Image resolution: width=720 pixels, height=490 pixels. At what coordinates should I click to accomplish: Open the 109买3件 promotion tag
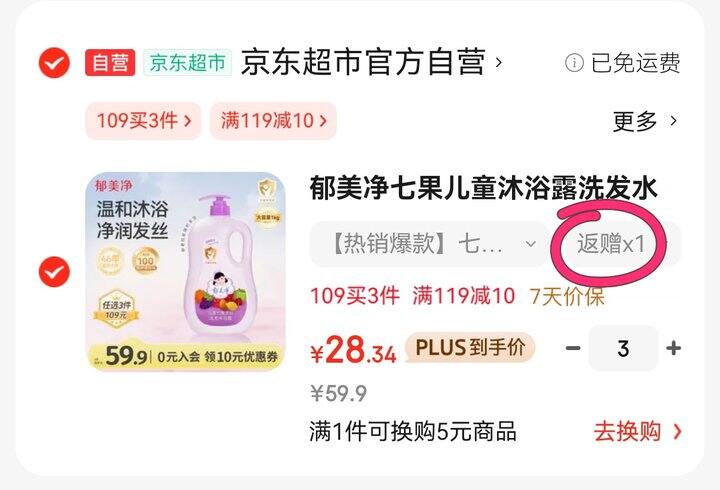143,121
